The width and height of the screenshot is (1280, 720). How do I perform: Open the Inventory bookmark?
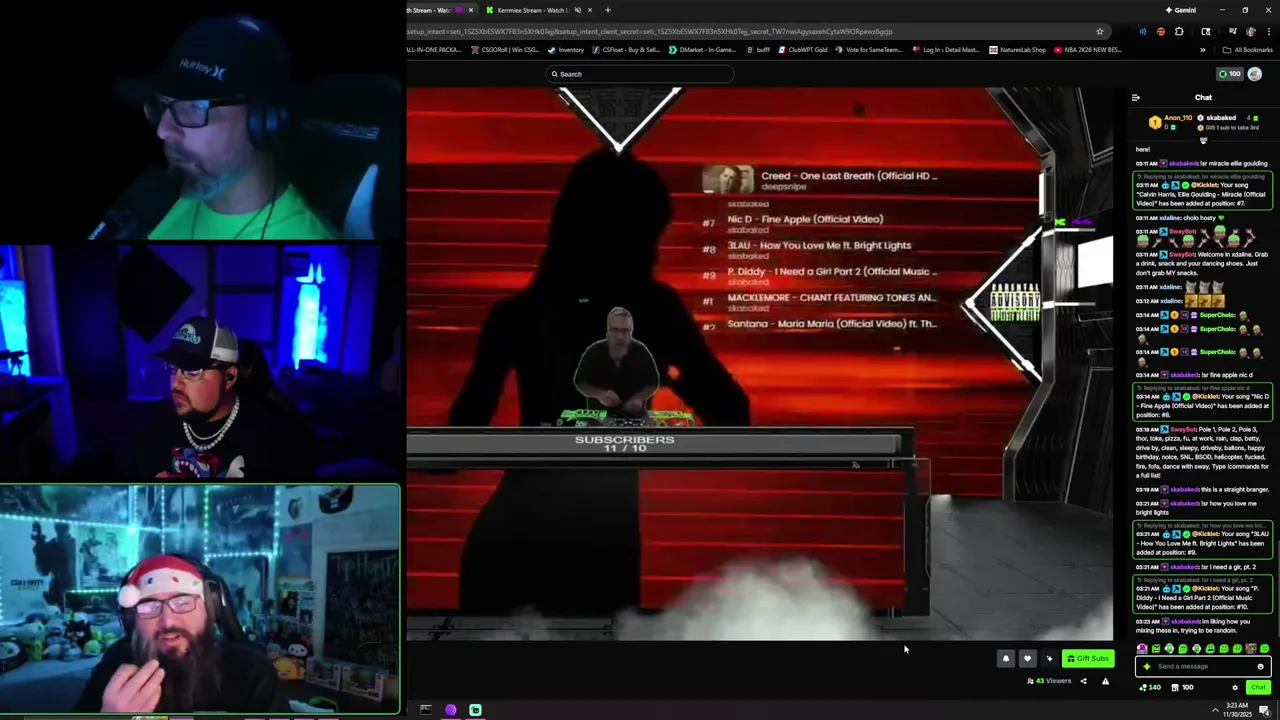click(566, 50)
